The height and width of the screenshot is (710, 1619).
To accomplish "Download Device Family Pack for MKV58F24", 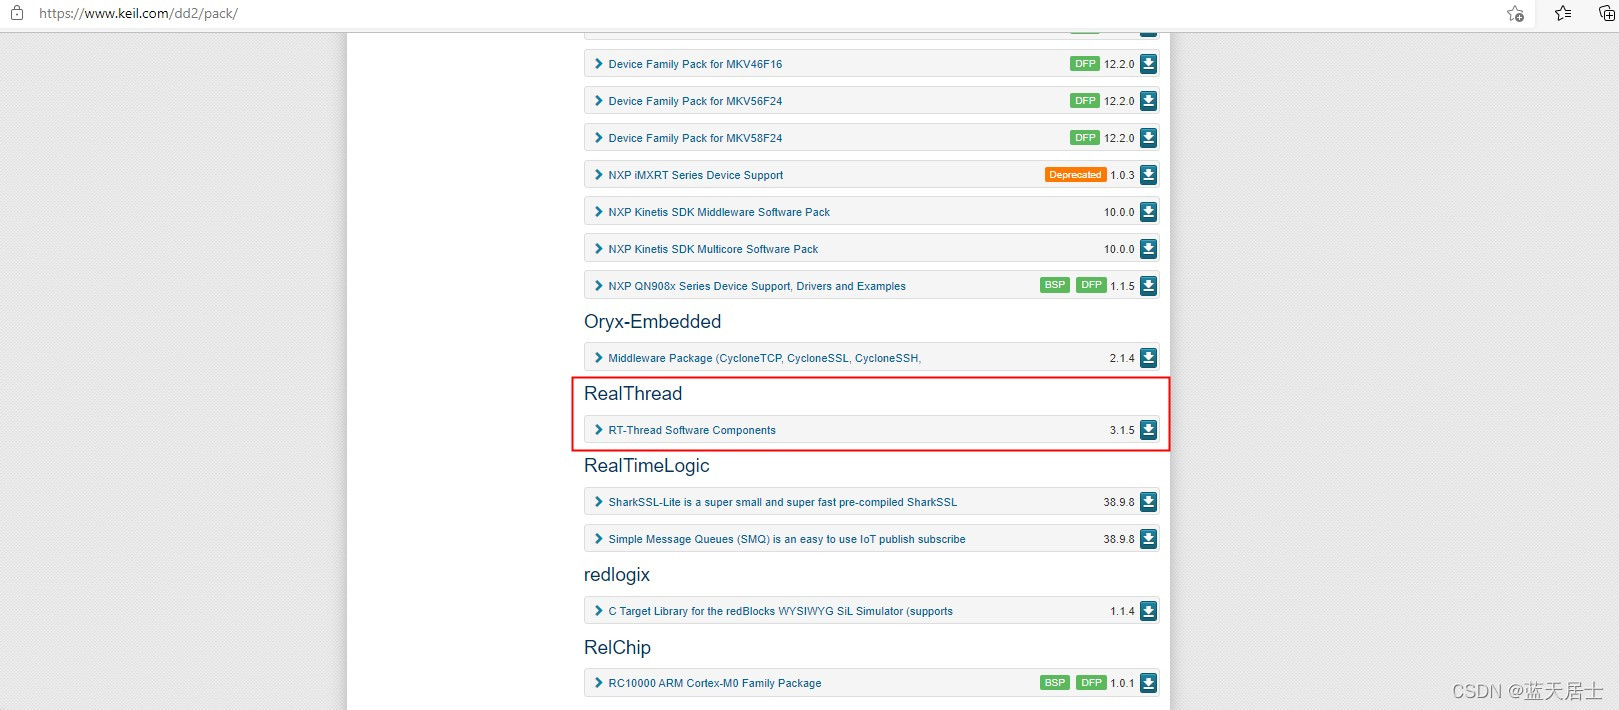I will click(x=1148, y=138).
